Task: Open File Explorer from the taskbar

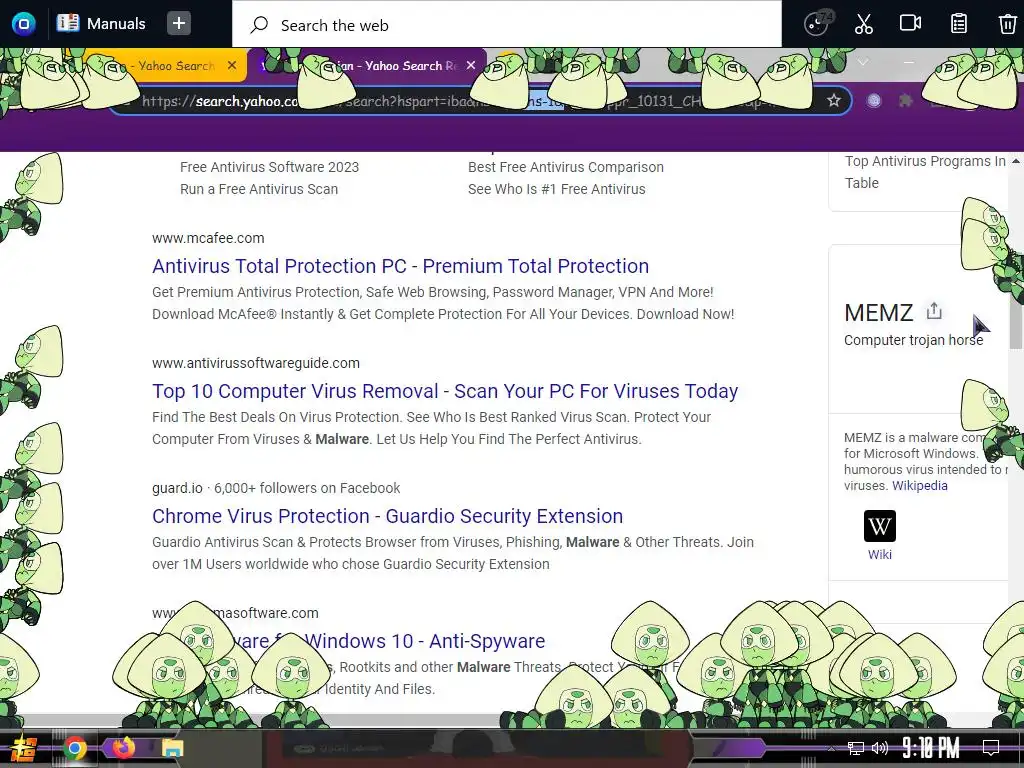Action: 172,748
